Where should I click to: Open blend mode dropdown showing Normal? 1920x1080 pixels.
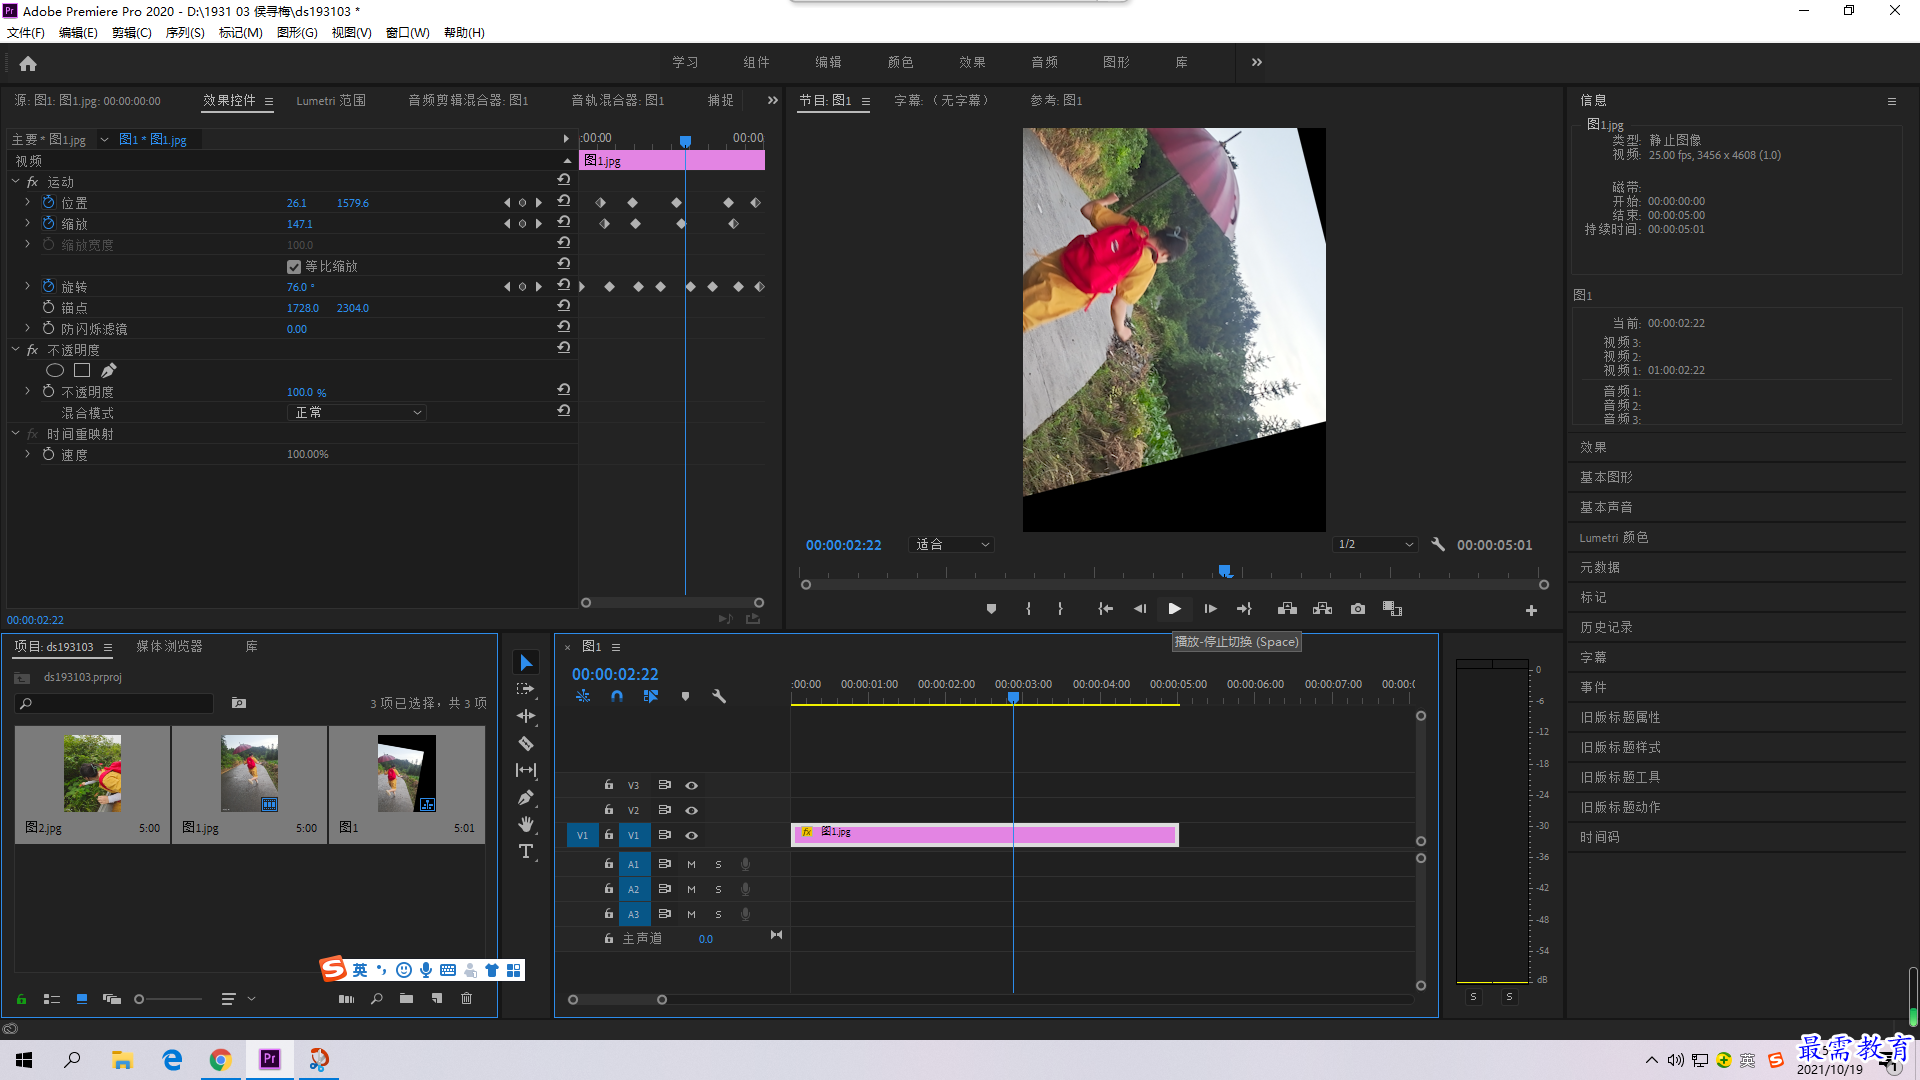click(357, 412)
